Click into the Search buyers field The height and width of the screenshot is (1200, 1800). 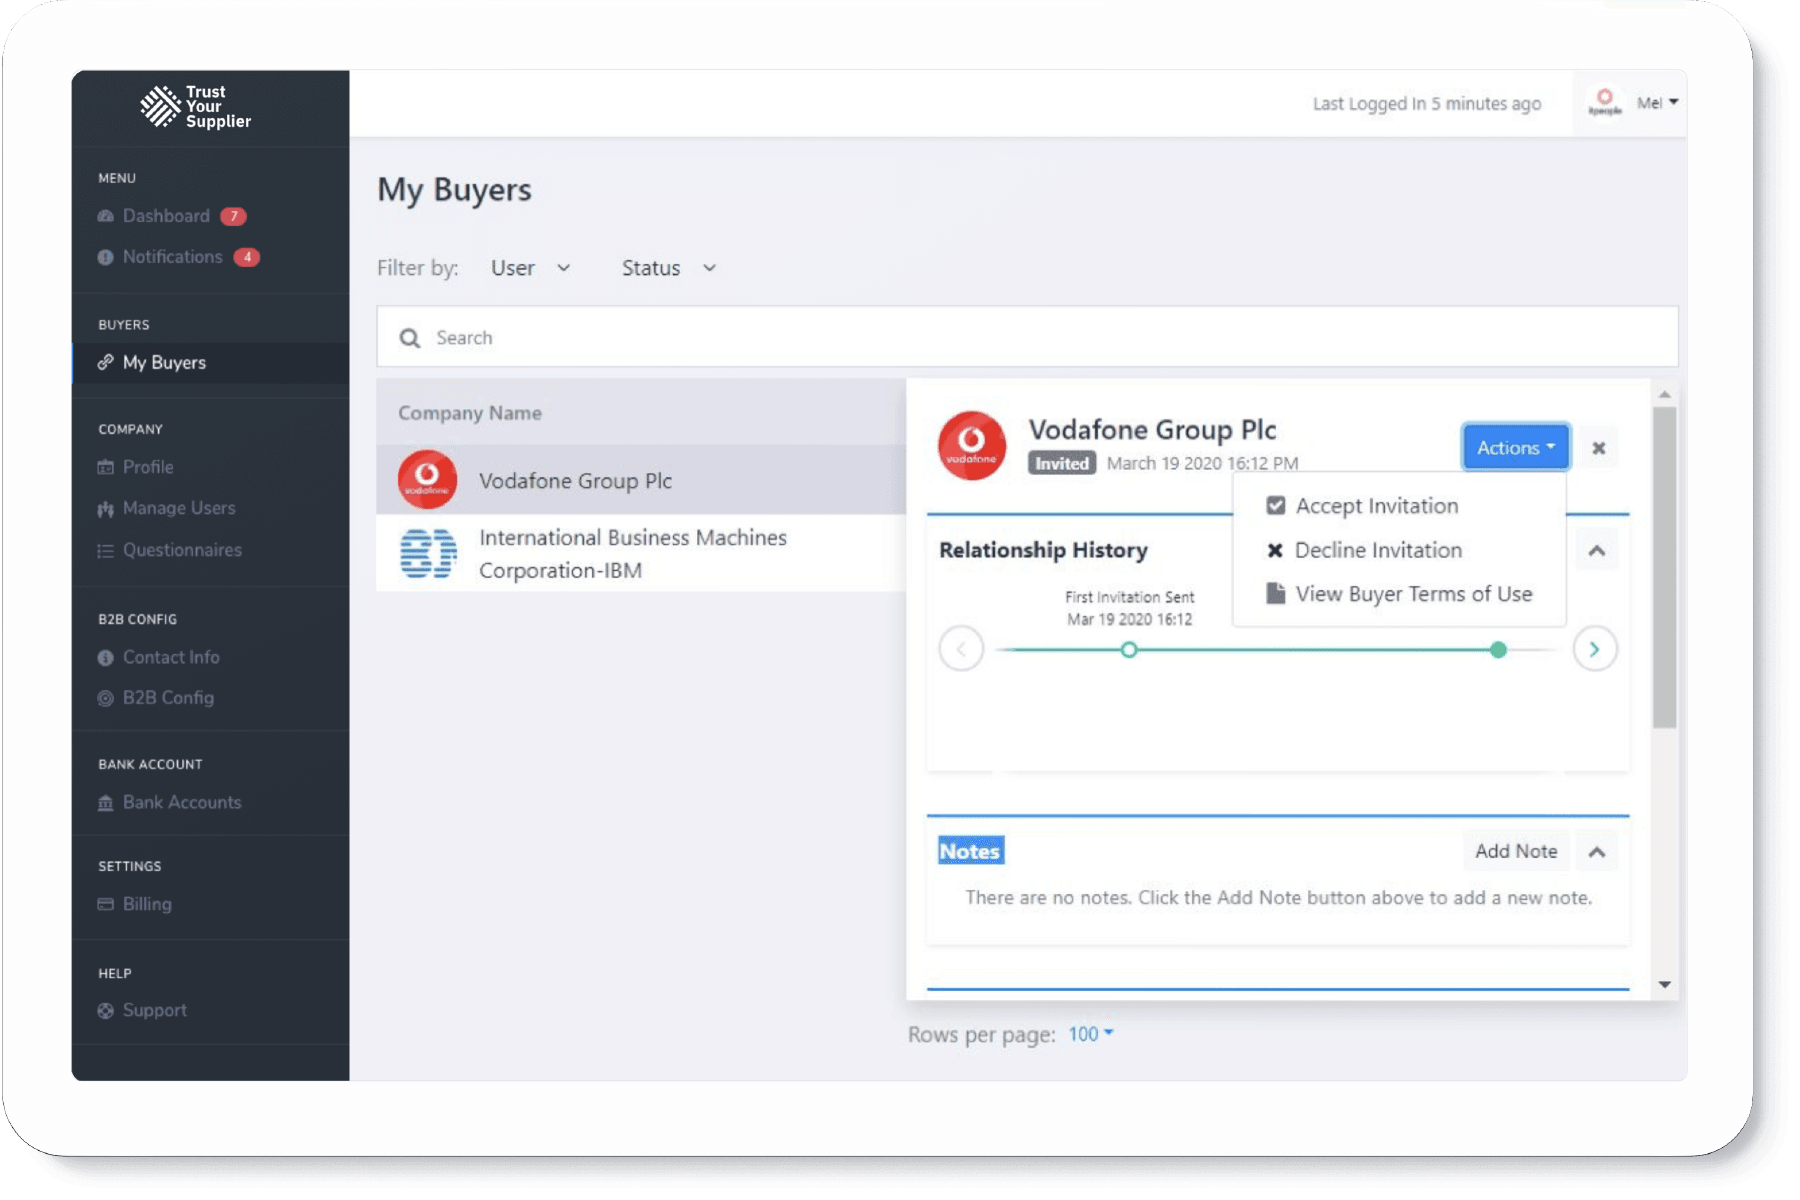(1027, 337)
